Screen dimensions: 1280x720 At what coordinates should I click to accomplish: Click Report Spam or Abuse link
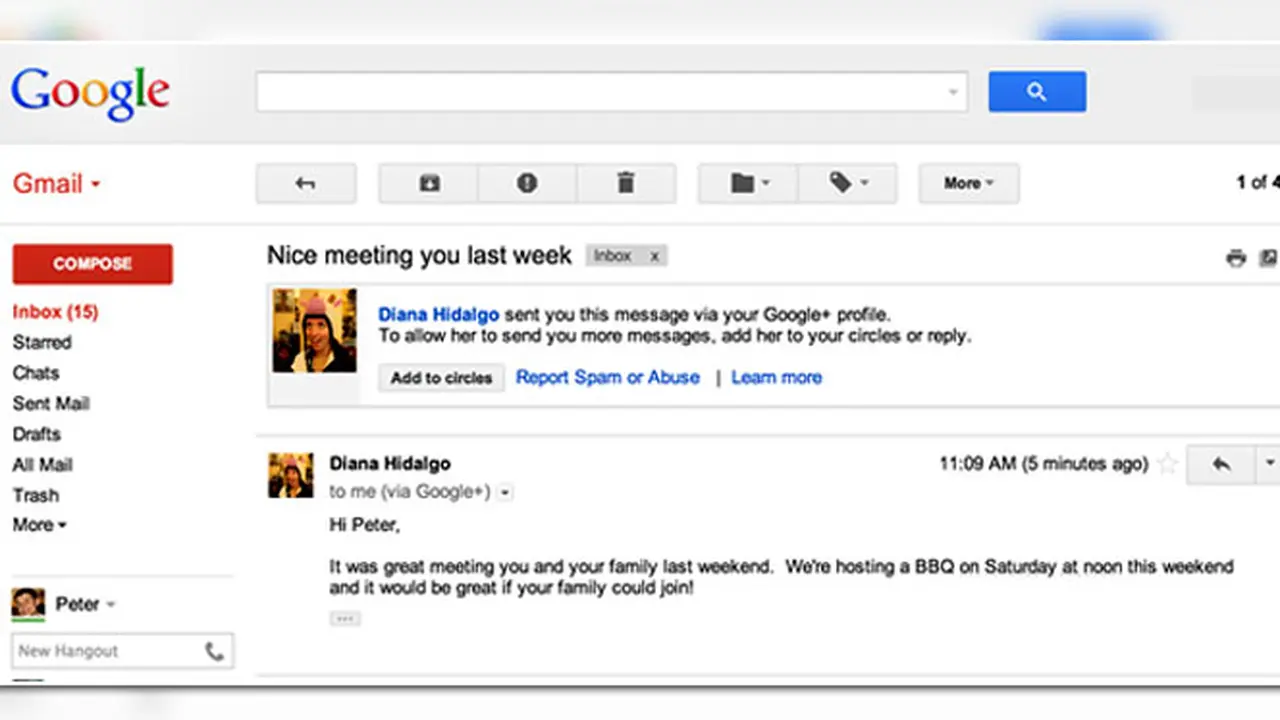(x=608, y=377)
